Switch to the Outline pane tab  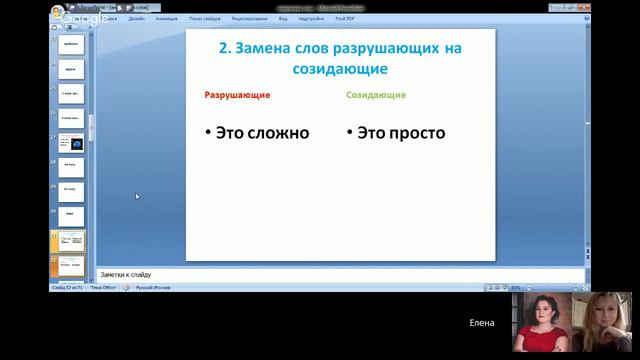pos(69,27)
